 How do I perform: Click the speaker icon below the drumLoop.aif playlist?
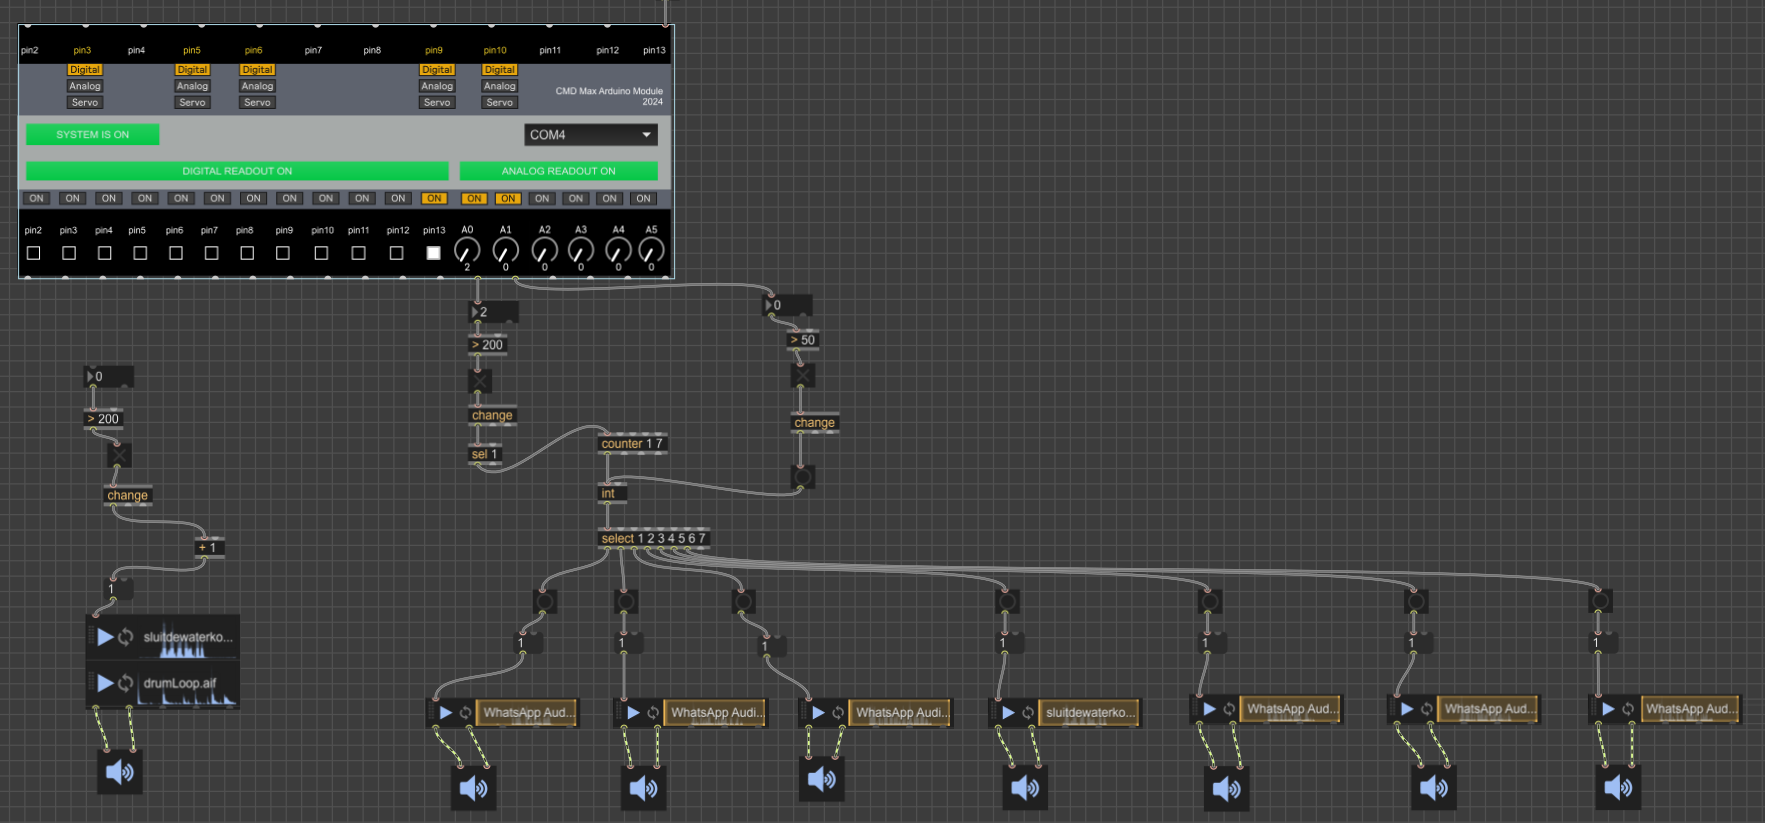click(x=120, y=771)
